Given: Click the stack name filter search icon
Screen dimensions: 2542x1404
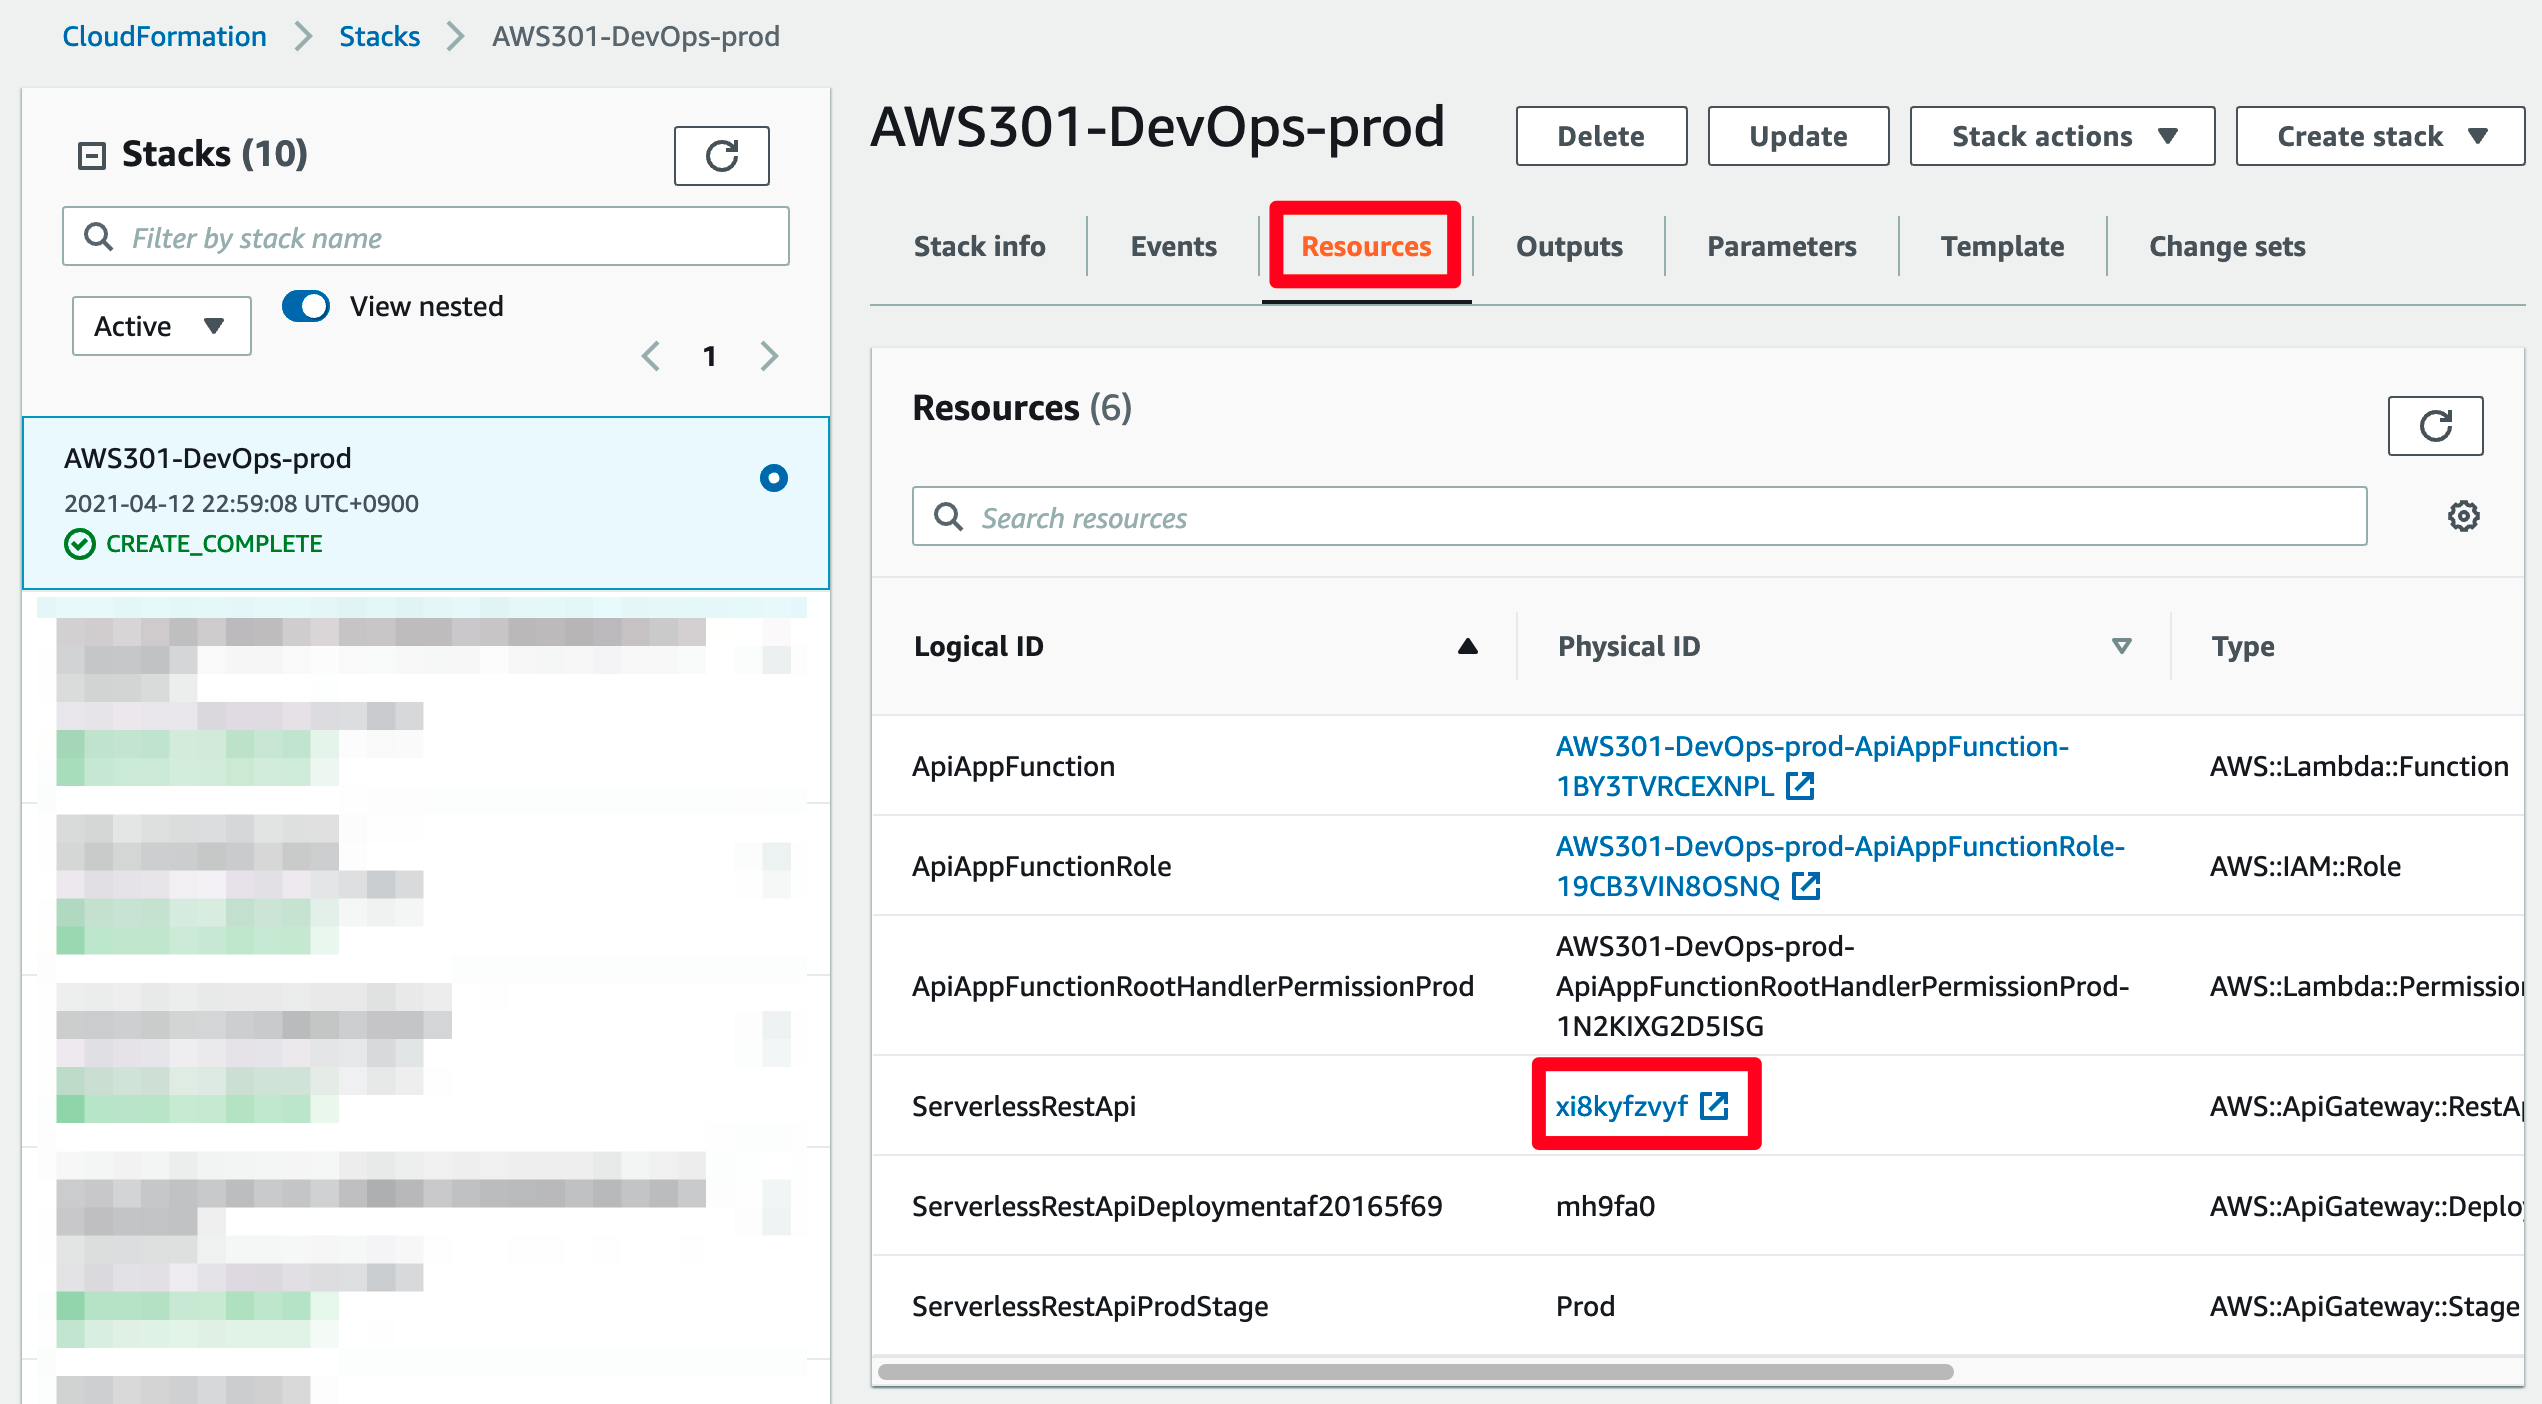Looking at the screenshot, I should pos(98,236).
